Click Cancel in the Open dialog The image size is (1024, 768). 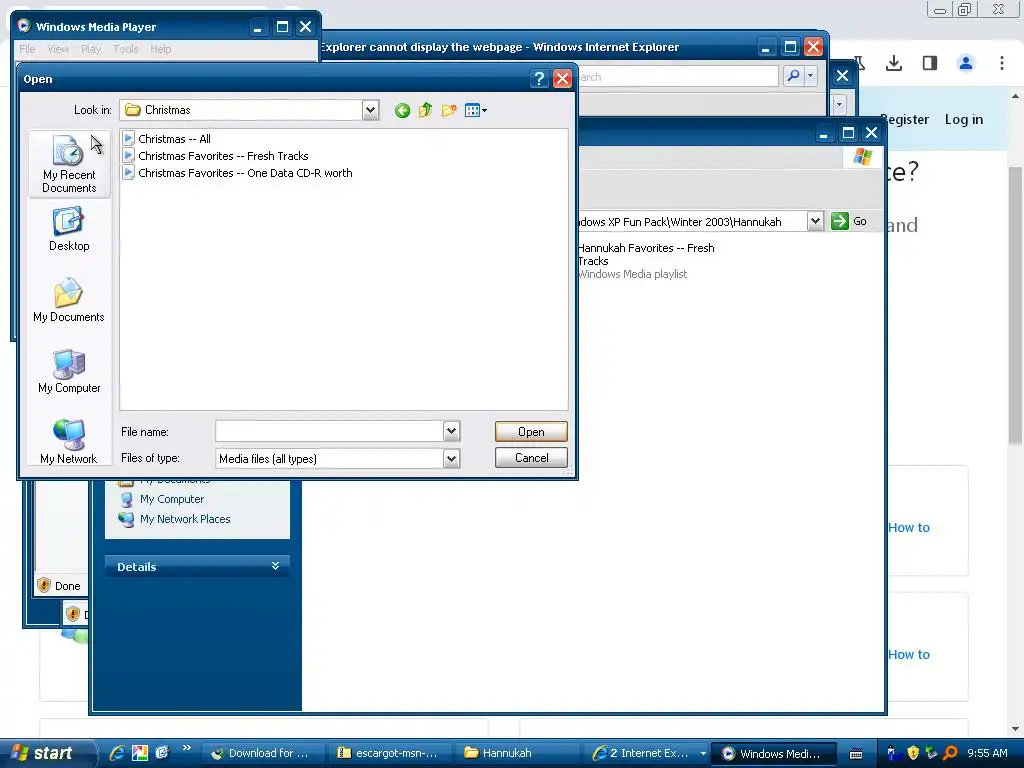pyautogui.click(x=531, y=458)
